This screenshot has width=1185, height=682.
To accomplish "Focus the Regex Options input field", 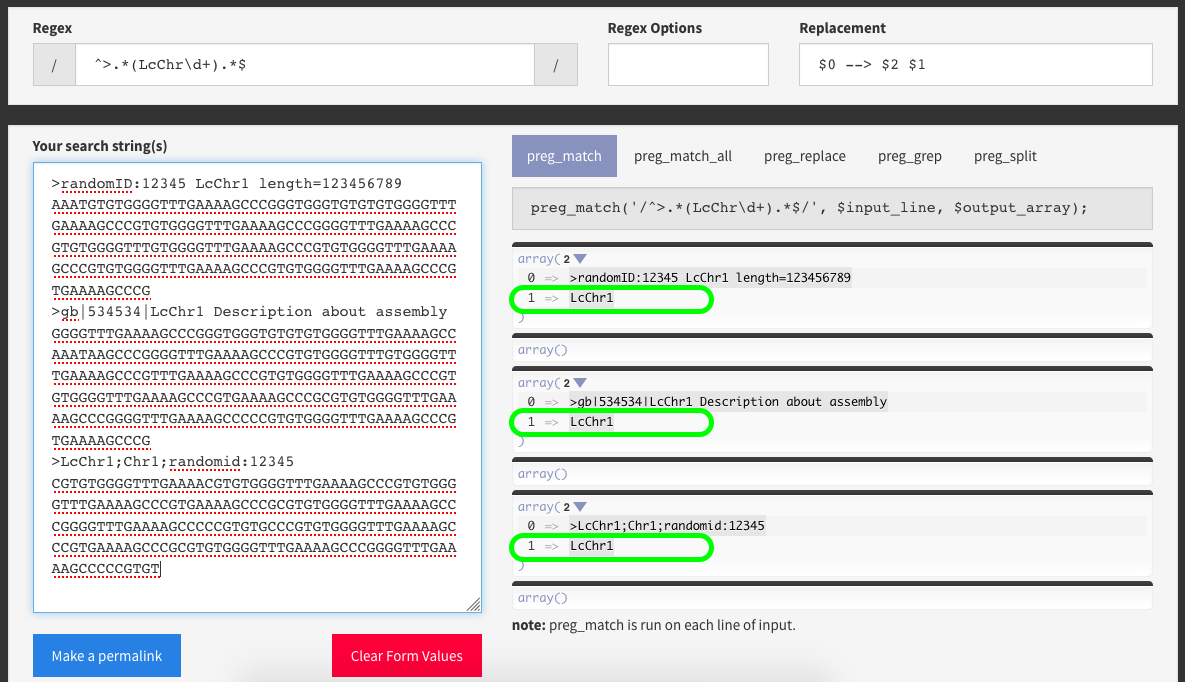I will [688, 65].
